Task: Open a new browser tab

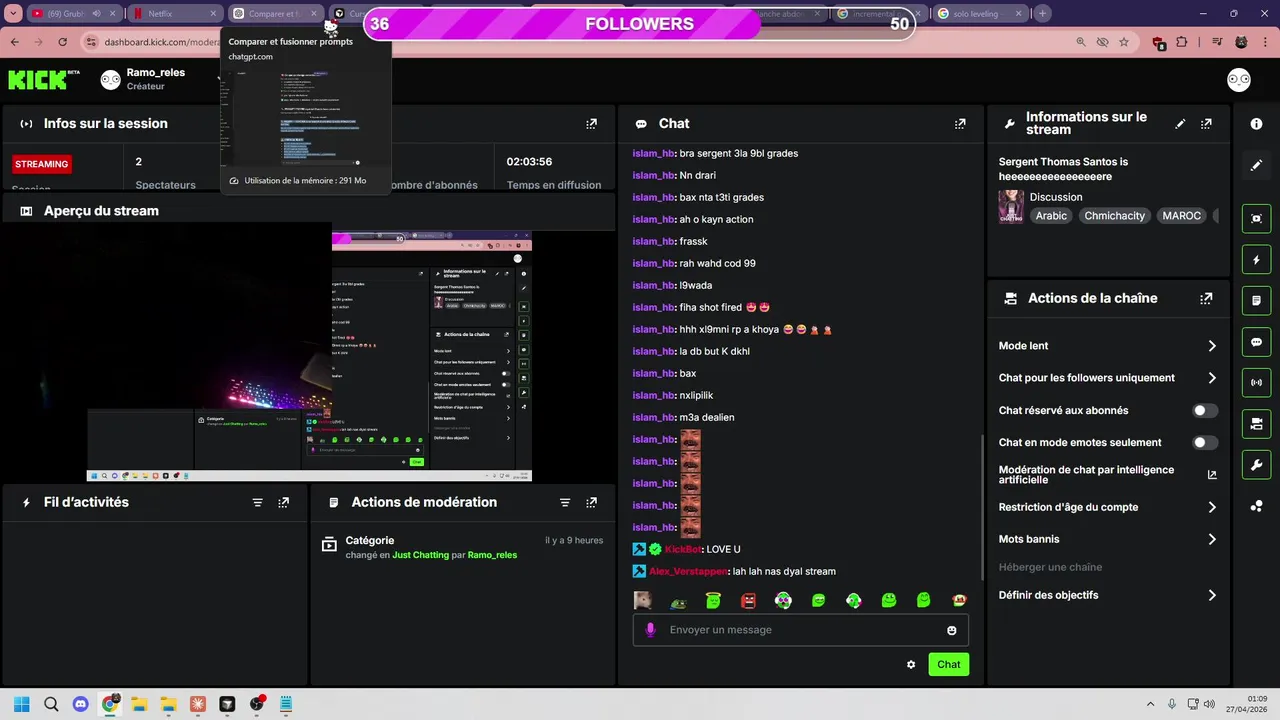Action: pyautogui.click(x=1043, y=14)
